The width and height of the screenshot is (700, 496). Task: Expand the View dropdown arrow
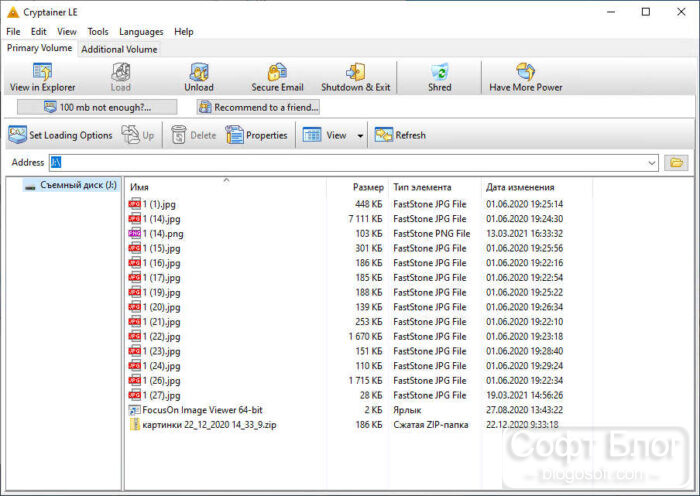pos(360,135)
